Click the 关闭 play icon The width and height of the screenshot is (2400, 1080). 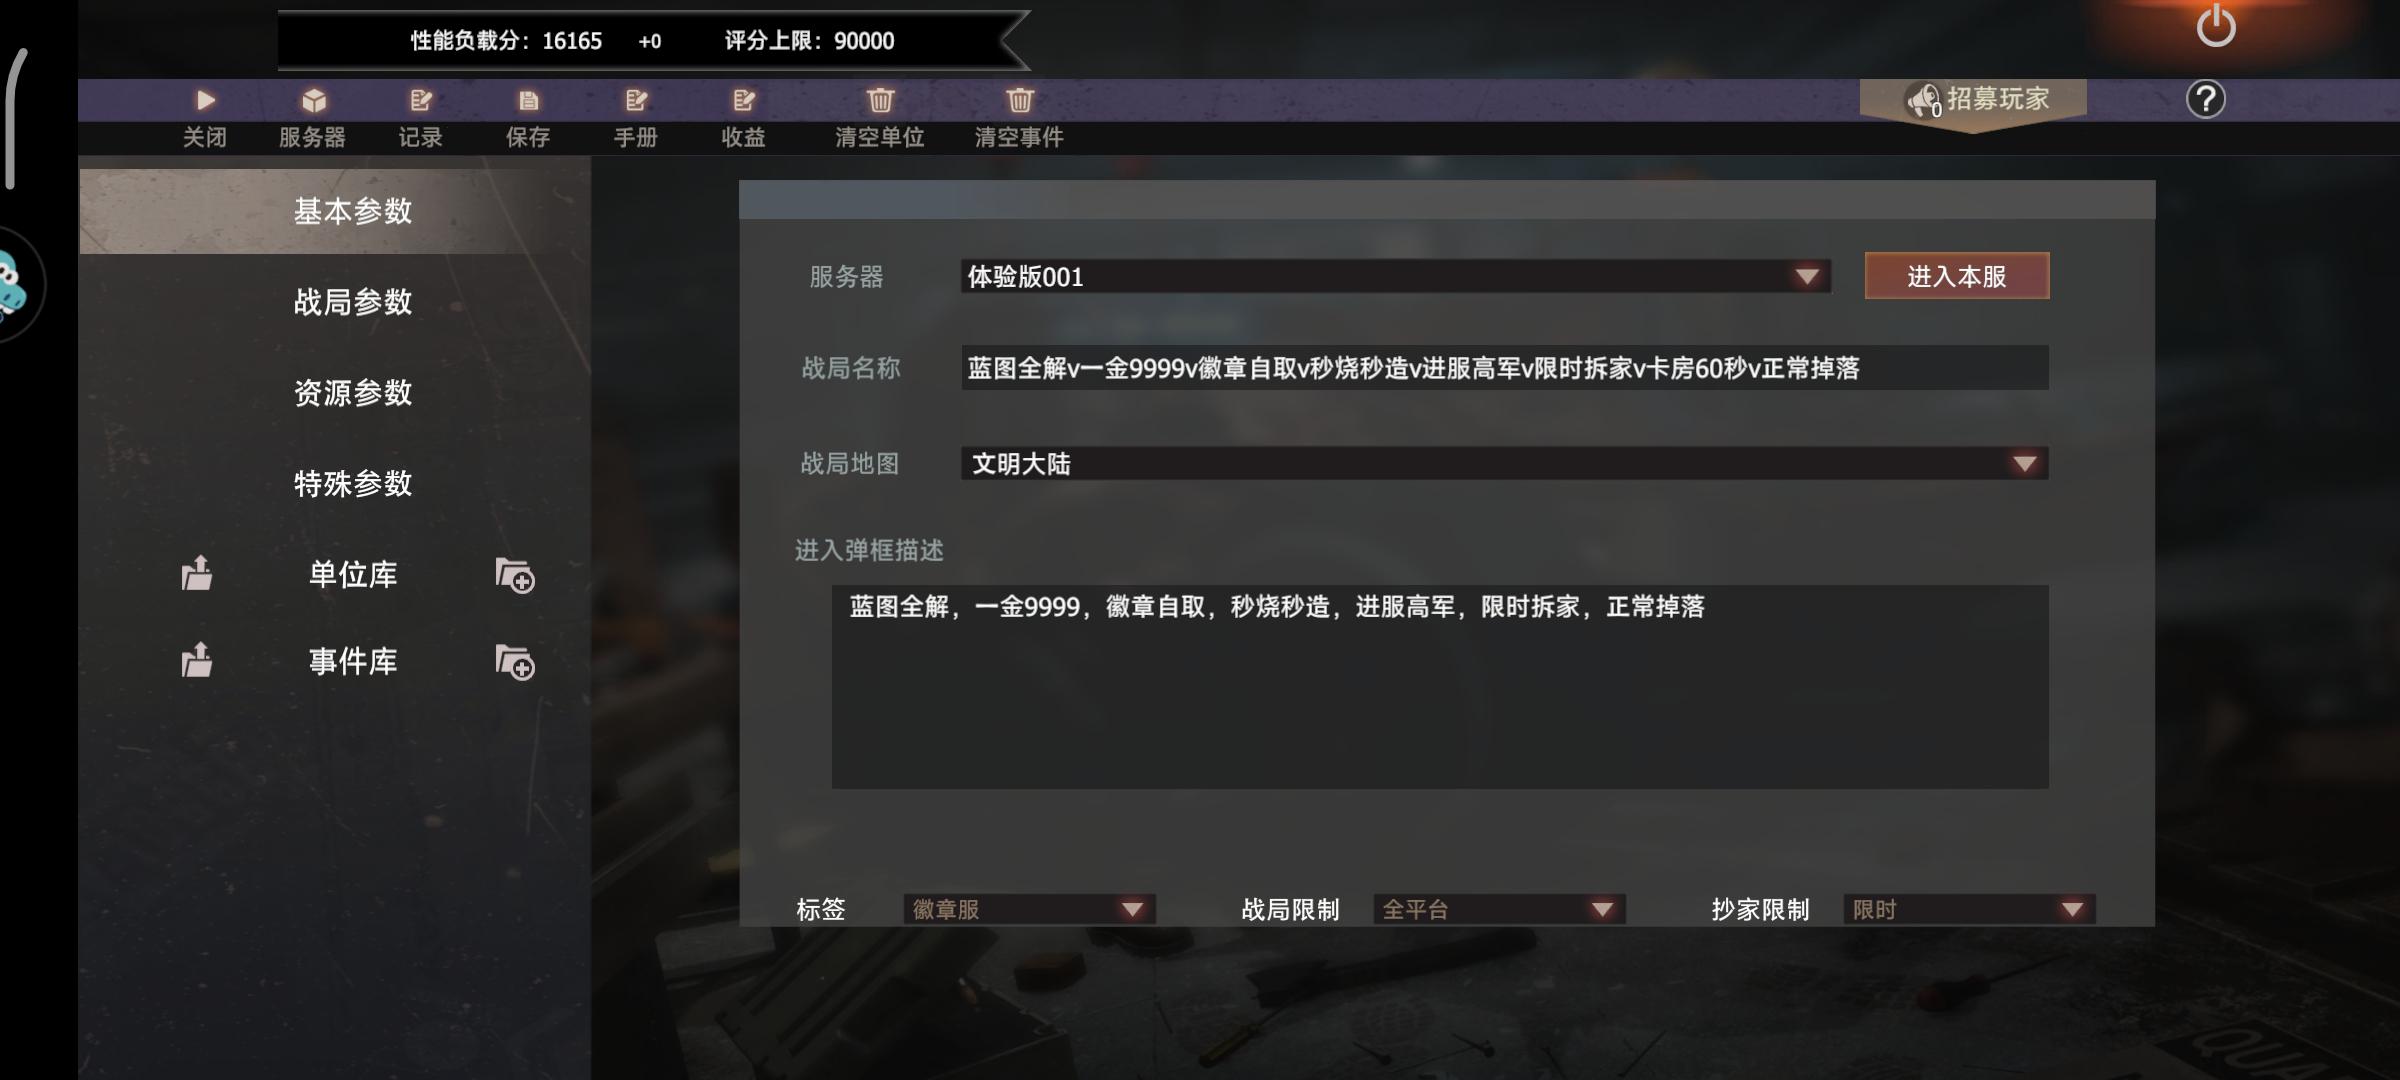pos(205,100)
